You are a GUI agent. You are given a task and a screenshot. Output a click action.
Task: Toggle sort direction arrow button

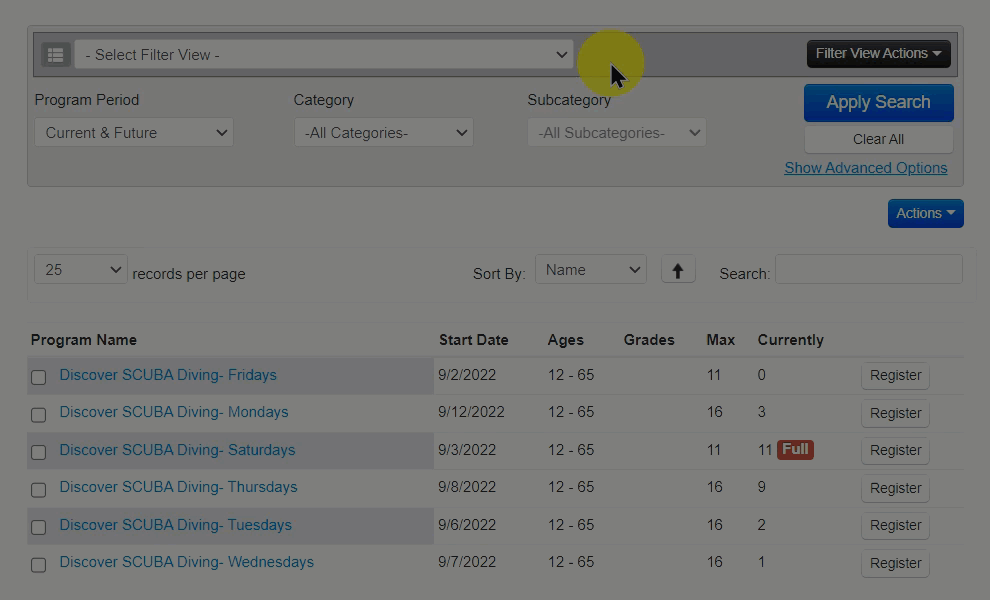pyautogui.click(x=678, y=270)
